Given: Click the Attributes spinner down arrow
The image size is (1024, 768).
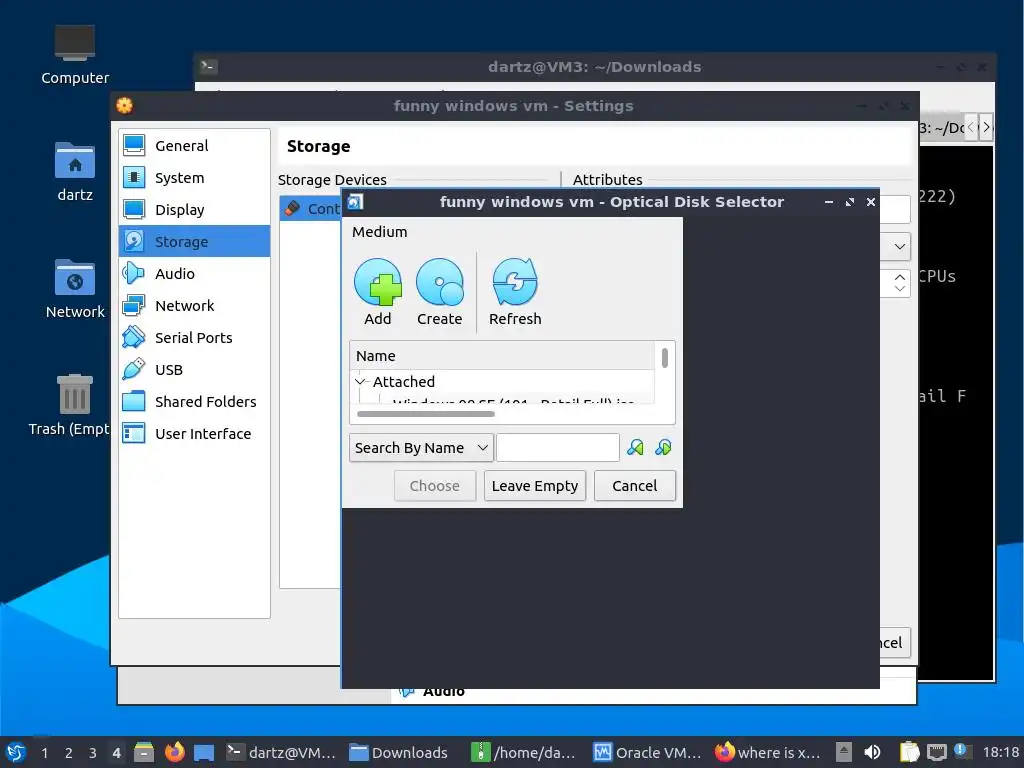Looking at the screenshot, I should [900, 289].
